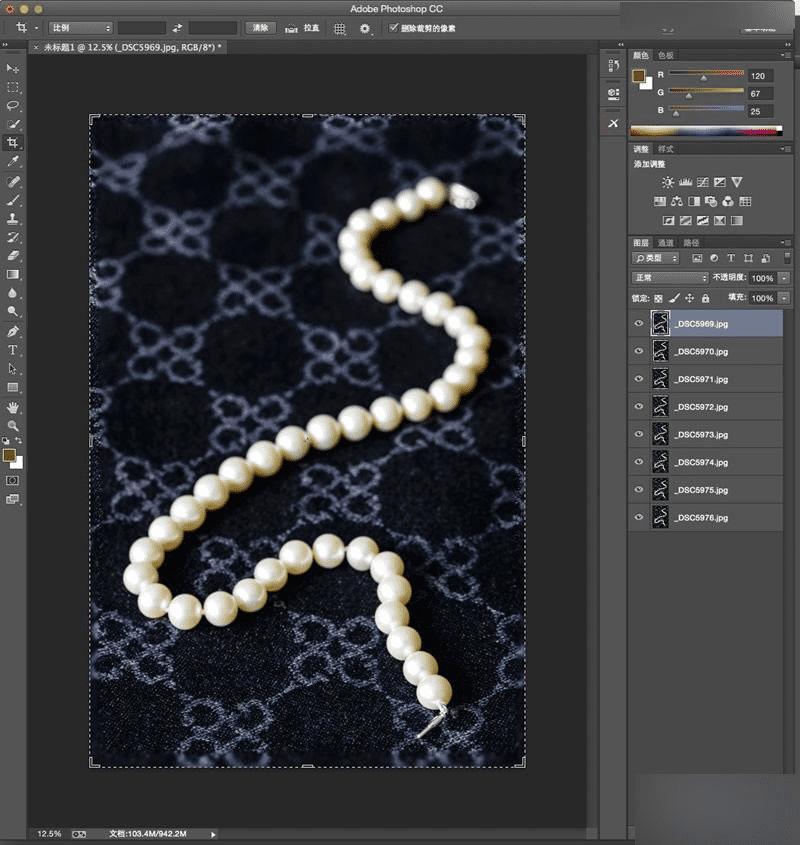Expand the layer opacity dropdown arrow
The width and height of the screenshot is (800, 845).
(784, 278)
